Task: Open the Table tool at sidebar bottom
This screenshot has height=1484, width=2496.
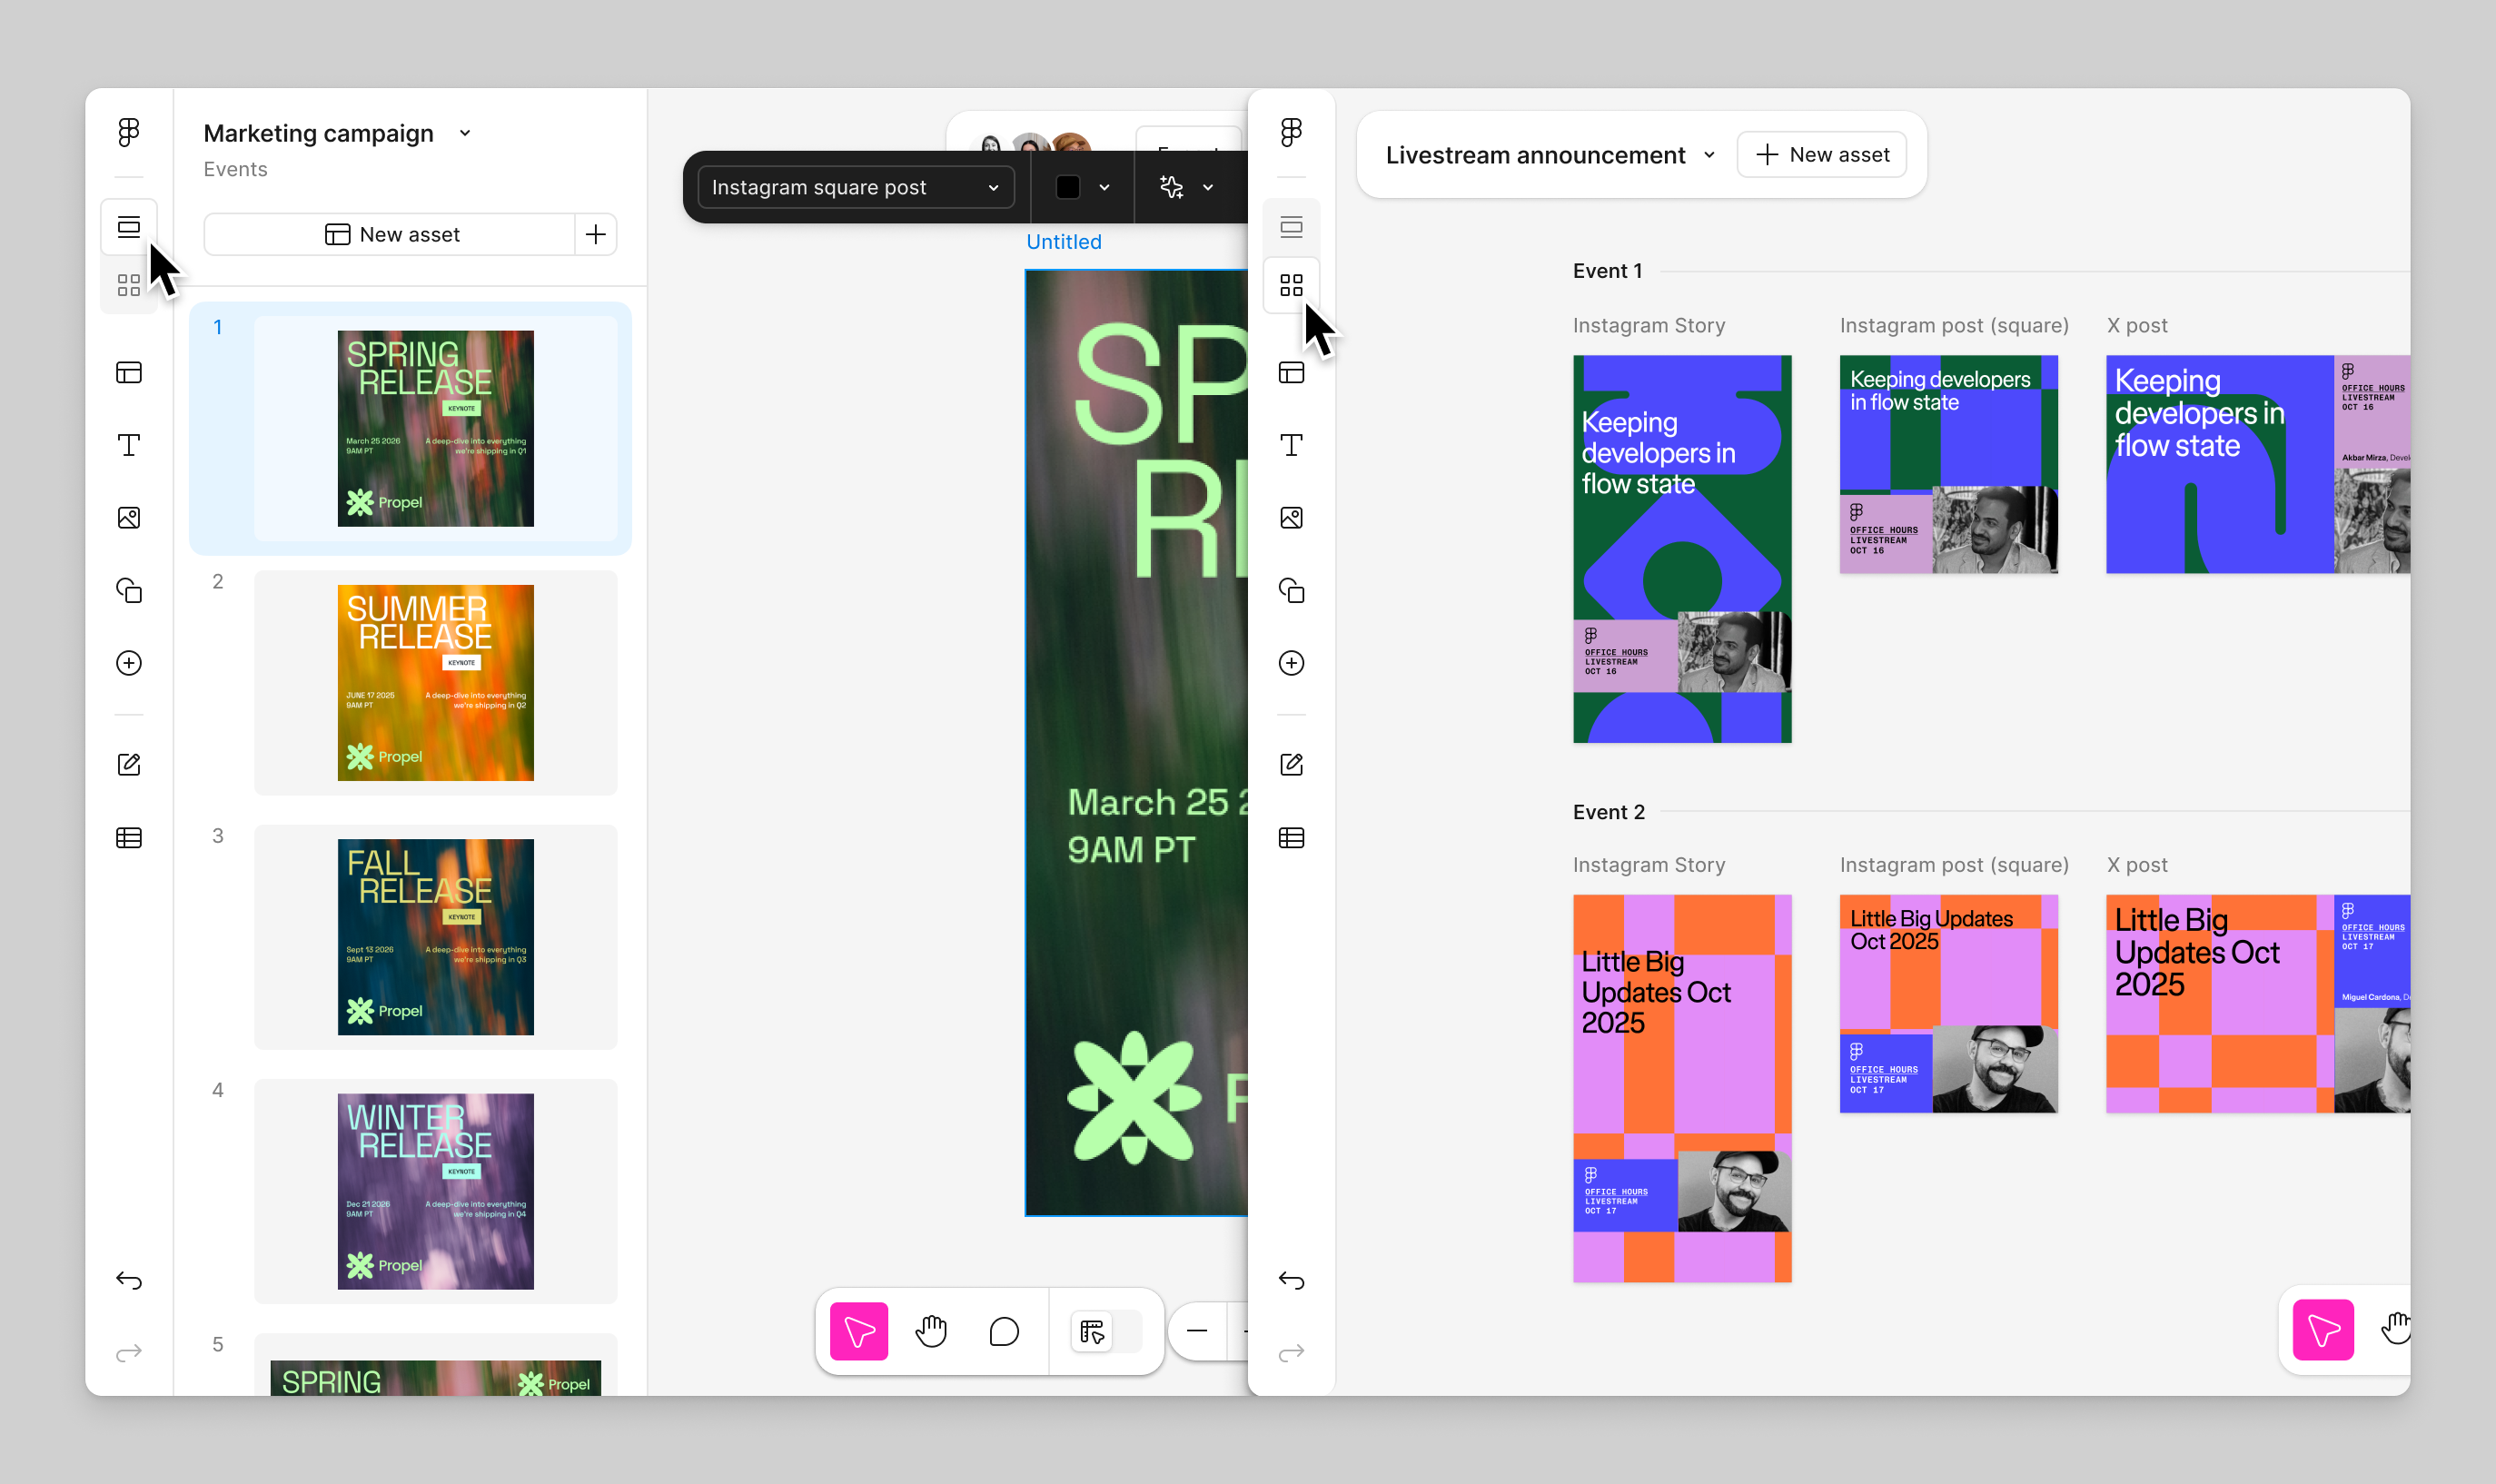Action: [129, 837]
